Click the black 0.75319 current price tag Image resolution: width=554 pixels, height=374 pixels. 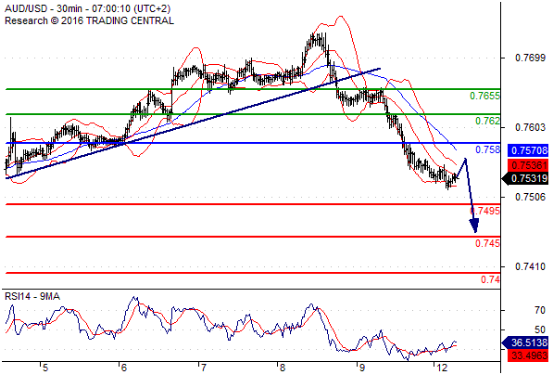(525, 179)
